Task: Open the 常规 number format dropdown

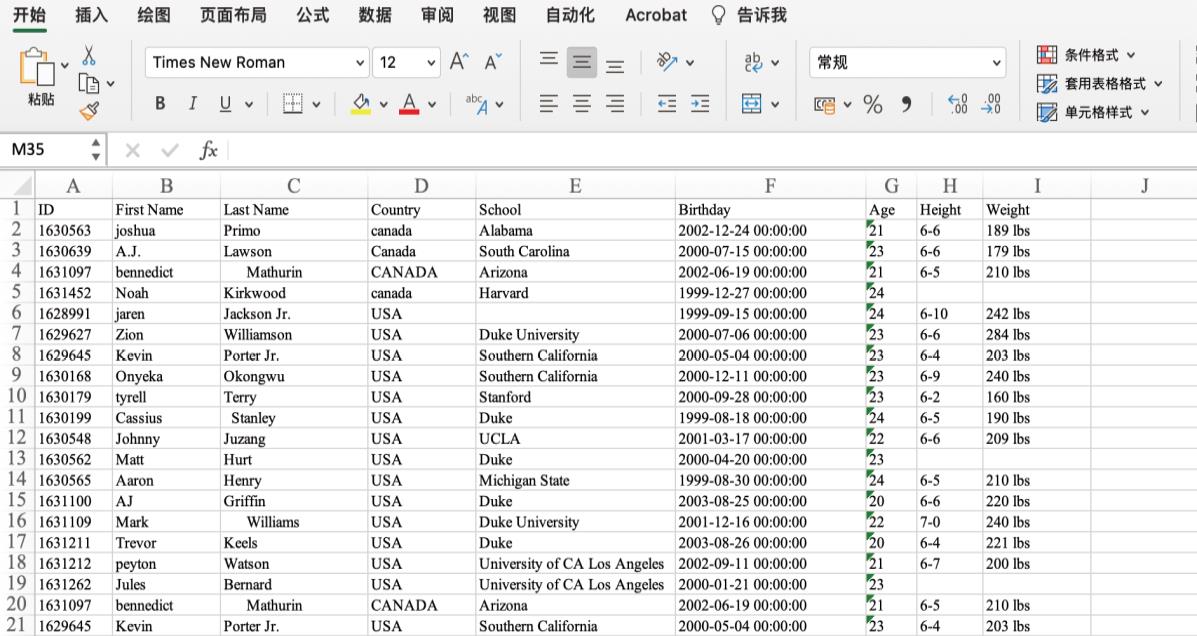Action: coord(996,62)
